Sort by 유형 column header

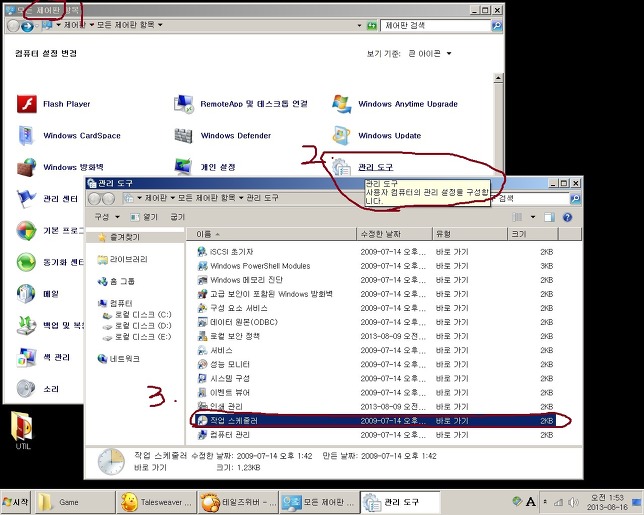(x=470, y=234)
